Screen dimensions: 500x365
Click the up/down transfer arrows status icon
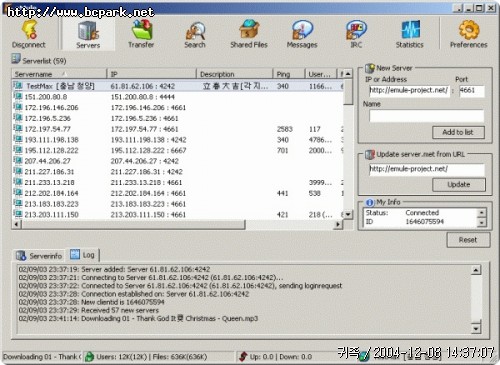243,357
